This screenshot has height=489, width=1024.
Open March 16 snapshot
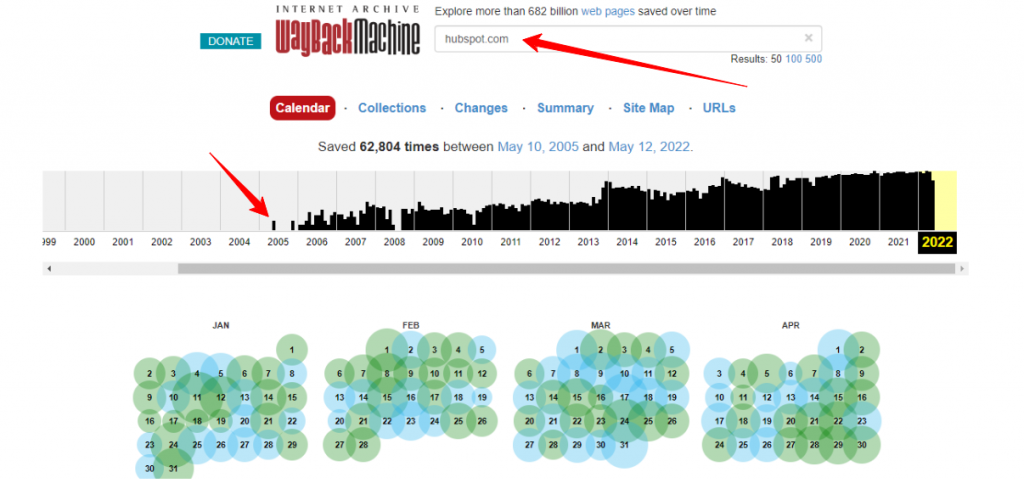tap(601, 397)
